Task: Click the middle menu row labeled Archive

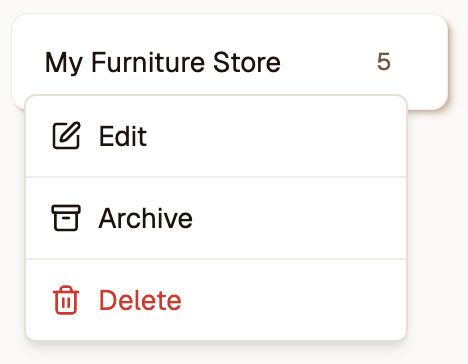Action: (x=216, y=218)
